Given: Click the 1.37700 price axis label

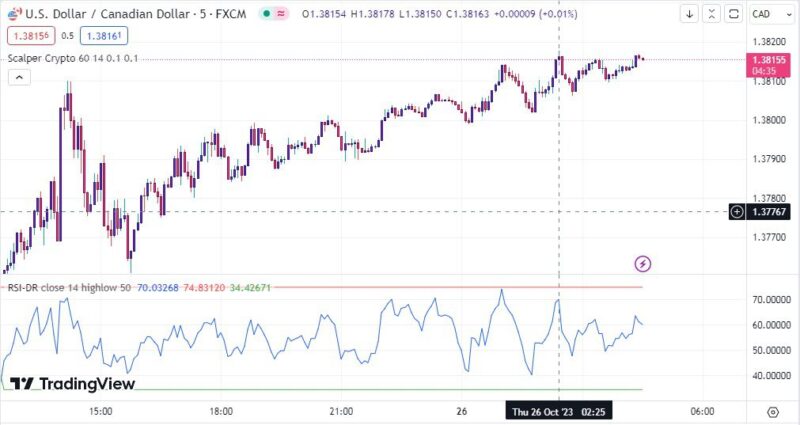Looking at the screenshot, I should coord(769,237).
